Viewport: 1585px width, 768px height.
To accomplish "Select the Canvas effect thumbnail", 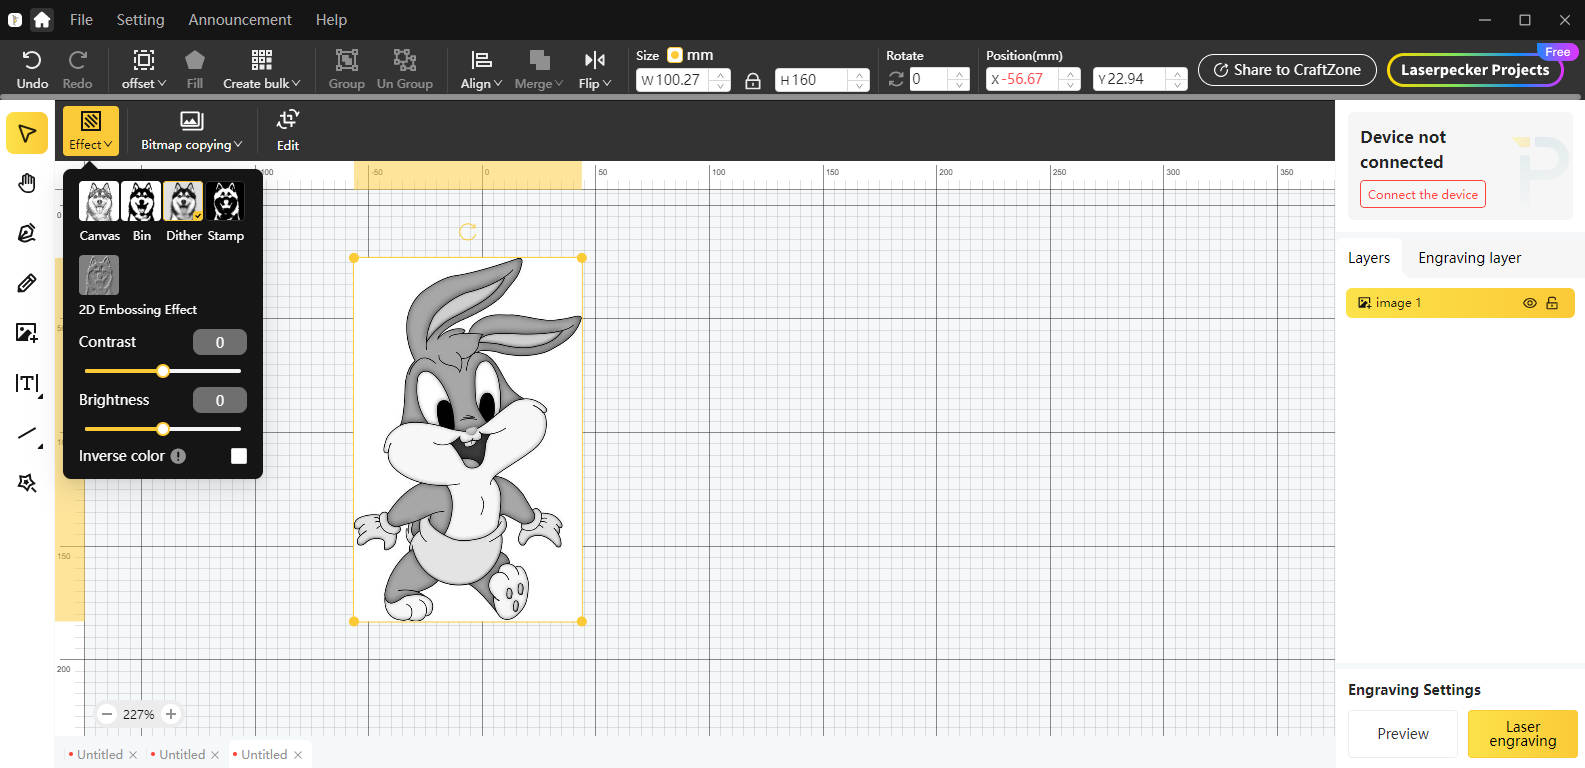I will (99, 201).
